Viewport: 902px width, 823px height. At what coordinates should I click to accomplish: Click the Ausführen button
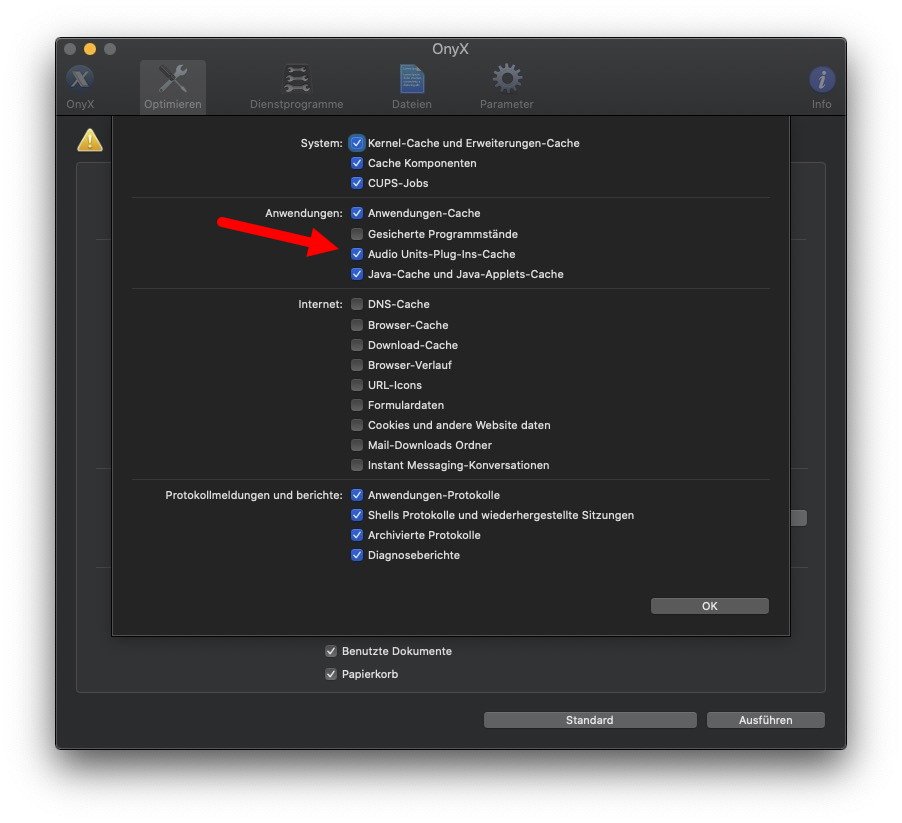coord(765,719)
